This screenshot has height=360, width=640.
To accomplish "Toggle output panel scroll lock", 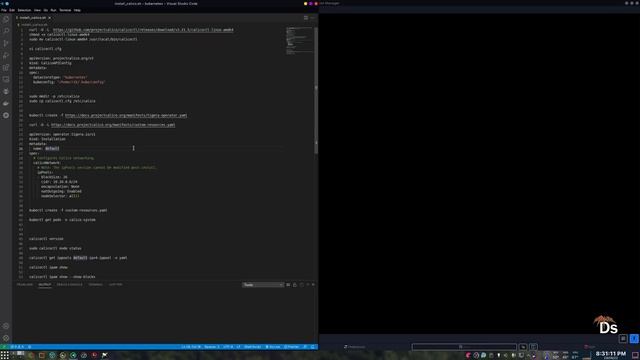I will [x=295, y=284].
